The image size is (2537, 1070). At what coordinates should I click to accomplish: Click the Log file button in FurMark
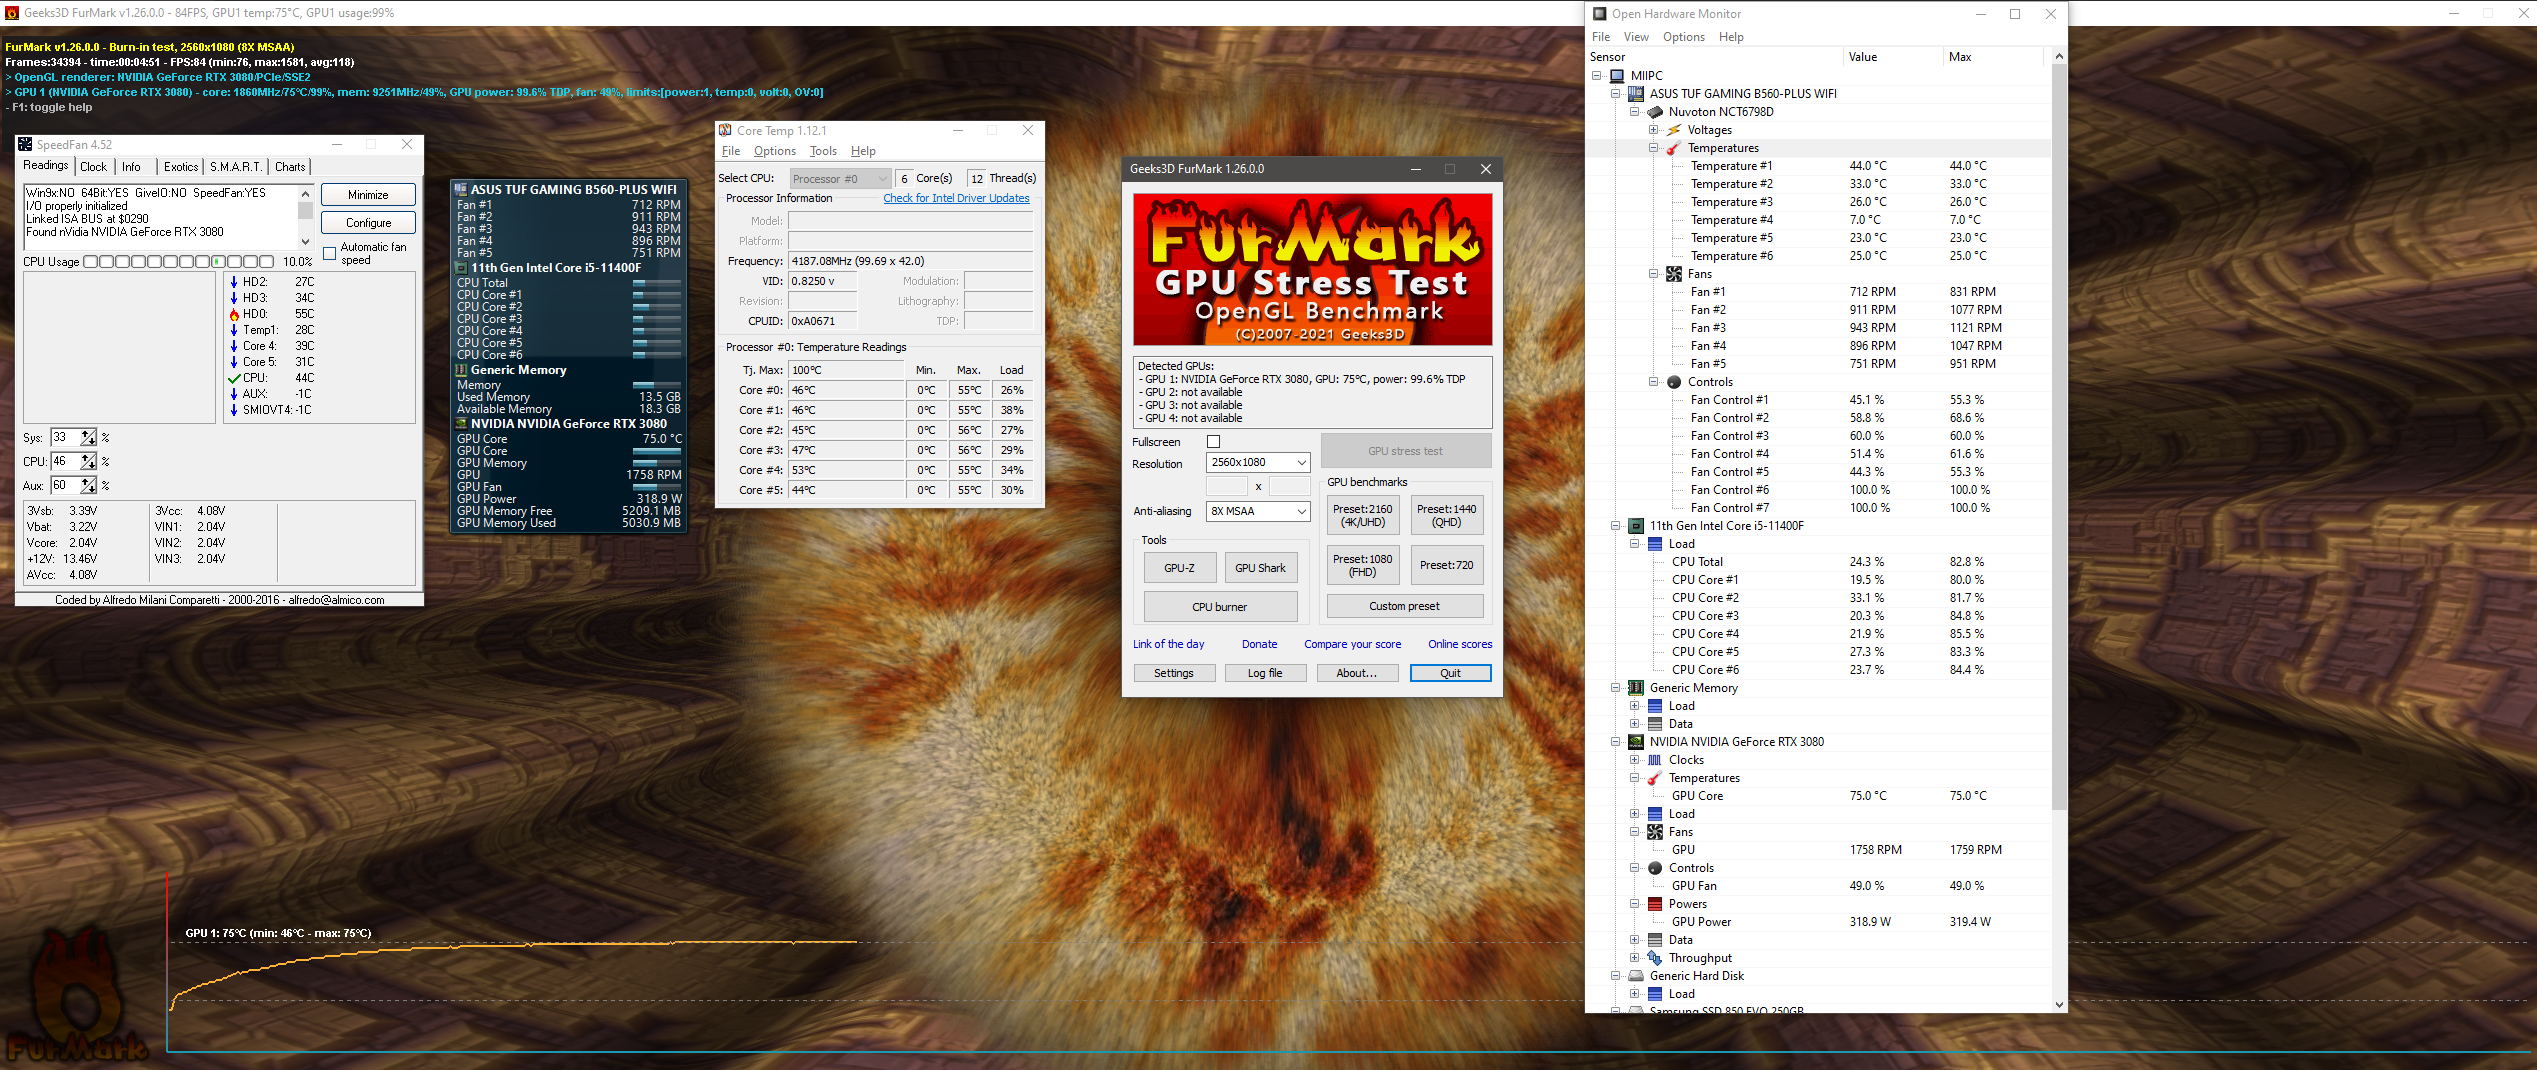click(x=1265, y=674)
